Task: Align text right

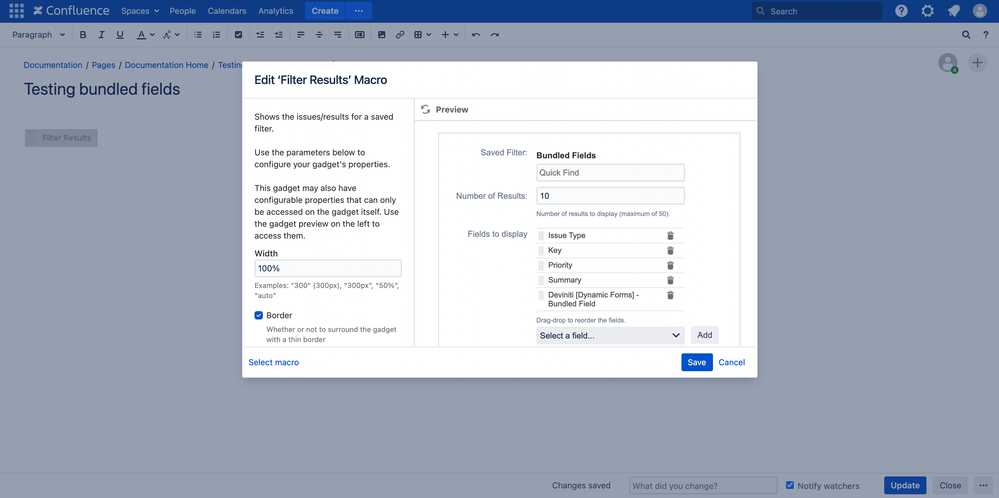Action: coord(338,35)
